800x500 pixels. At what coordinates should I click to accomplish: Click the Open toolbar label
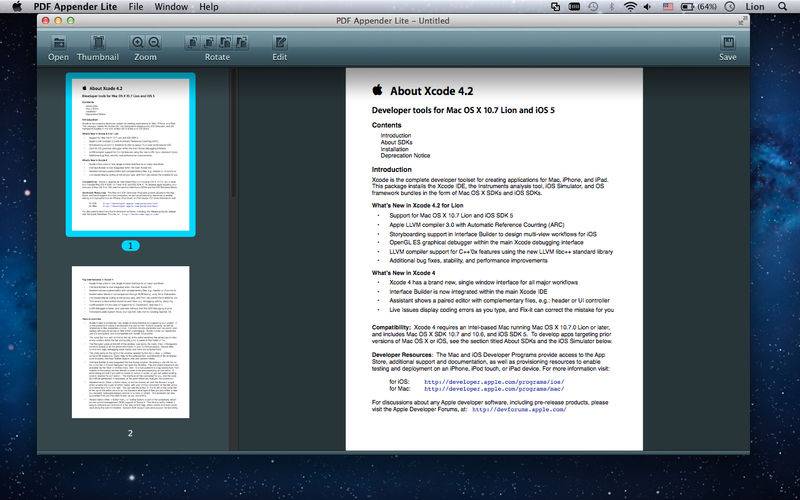pyautogui.click(x=59, y=57)
